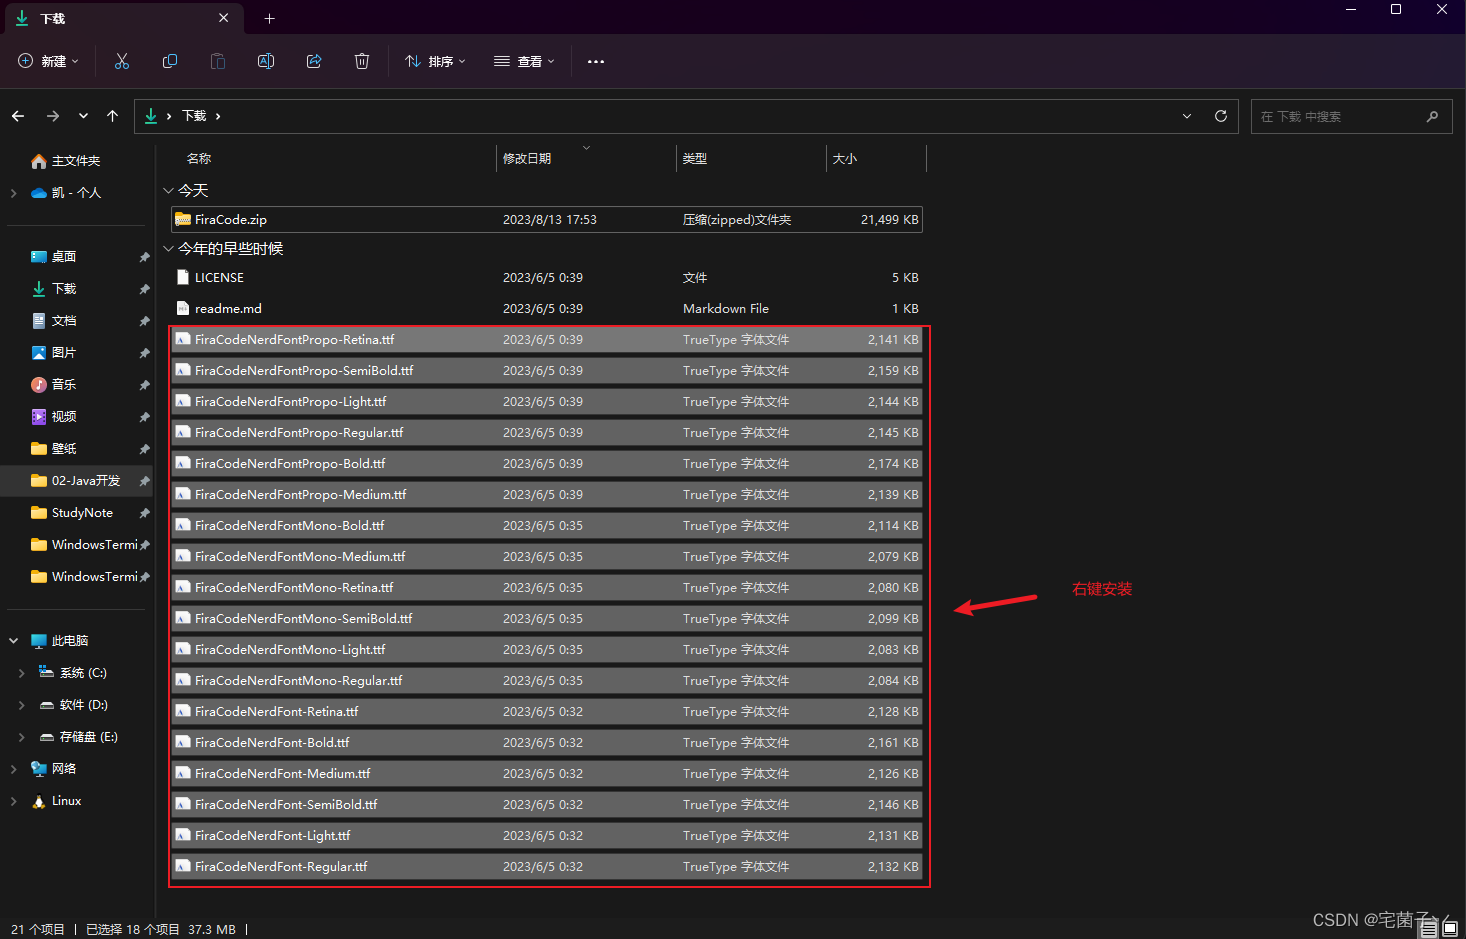Go up one folder level arrow

[x=112, y=116]
